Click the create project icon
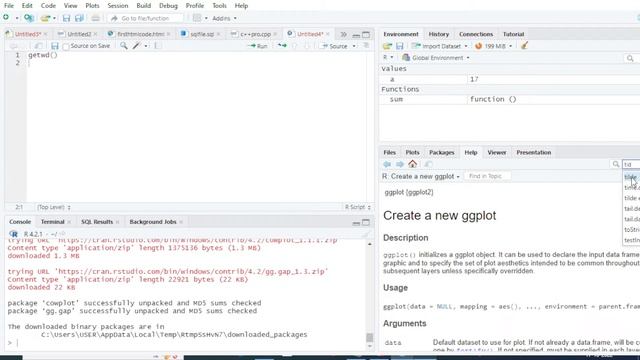Viewport: 640px width, 360px height. coord(29,18)
